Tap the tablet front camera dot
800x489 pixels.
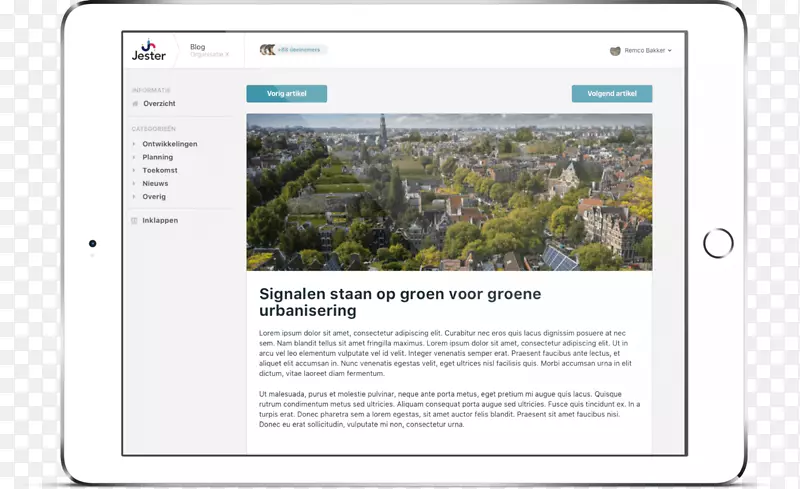(x=93, y=243)
